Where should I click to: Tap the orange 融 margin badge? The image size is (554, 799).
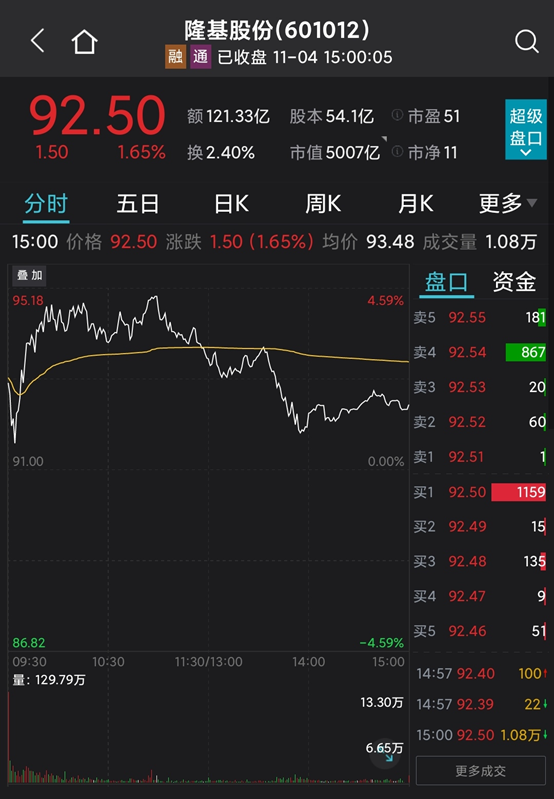coord(175,57)
